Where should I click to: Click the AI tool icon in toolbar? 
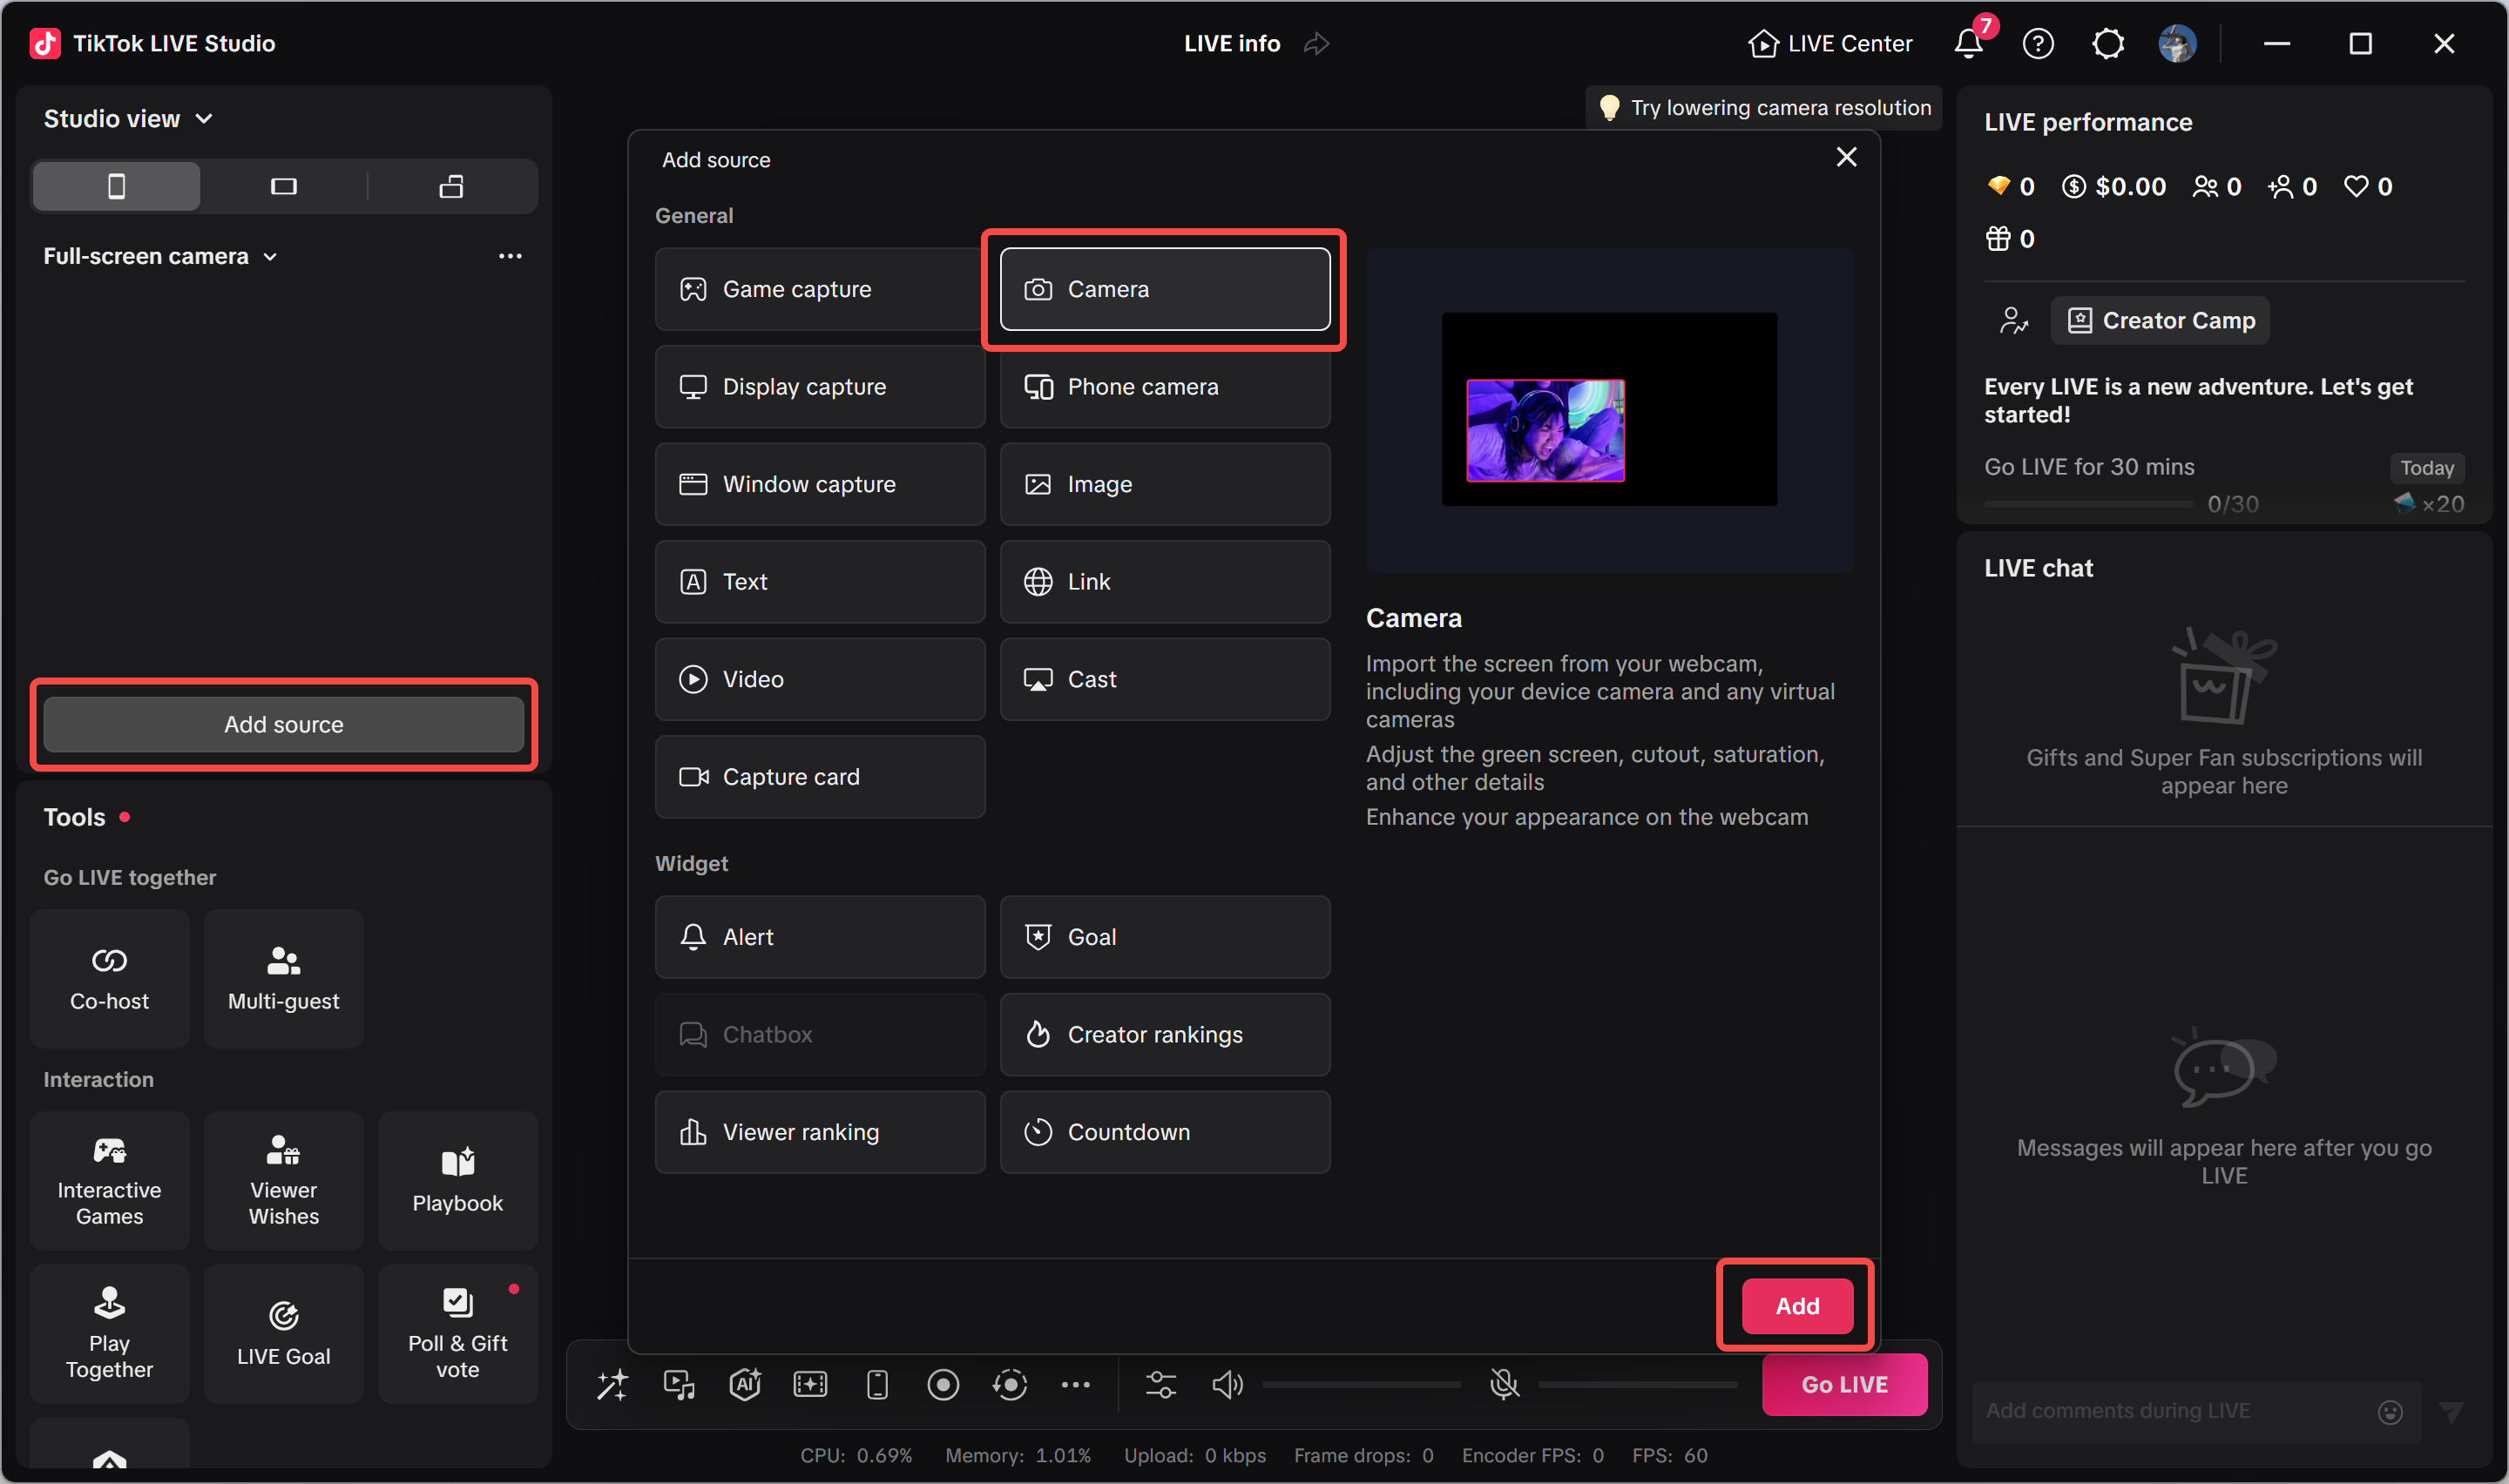click(x=745, y=1385)
